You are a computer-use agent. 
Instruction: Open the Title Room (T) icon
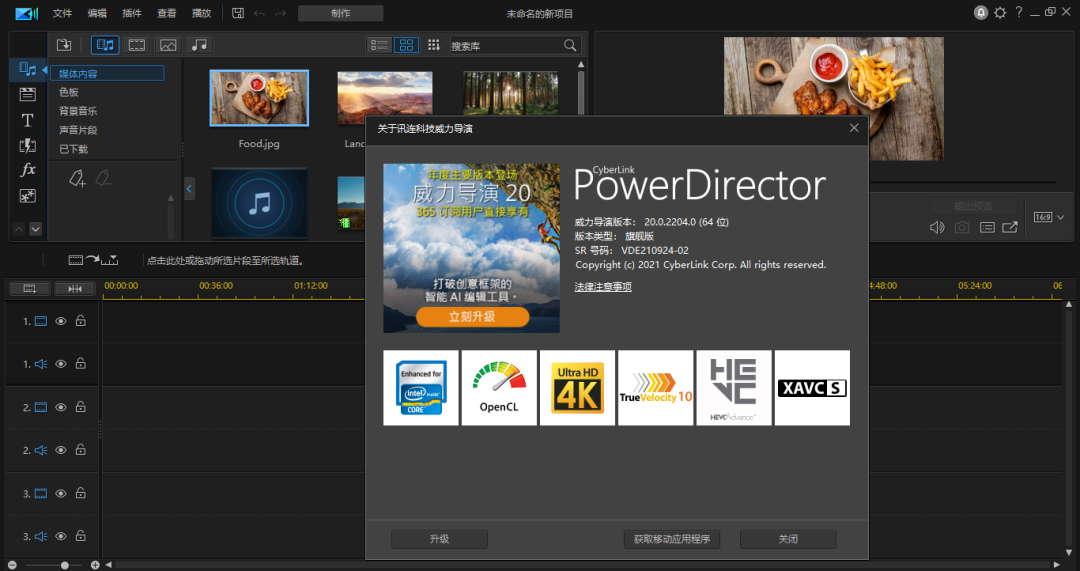28,120
